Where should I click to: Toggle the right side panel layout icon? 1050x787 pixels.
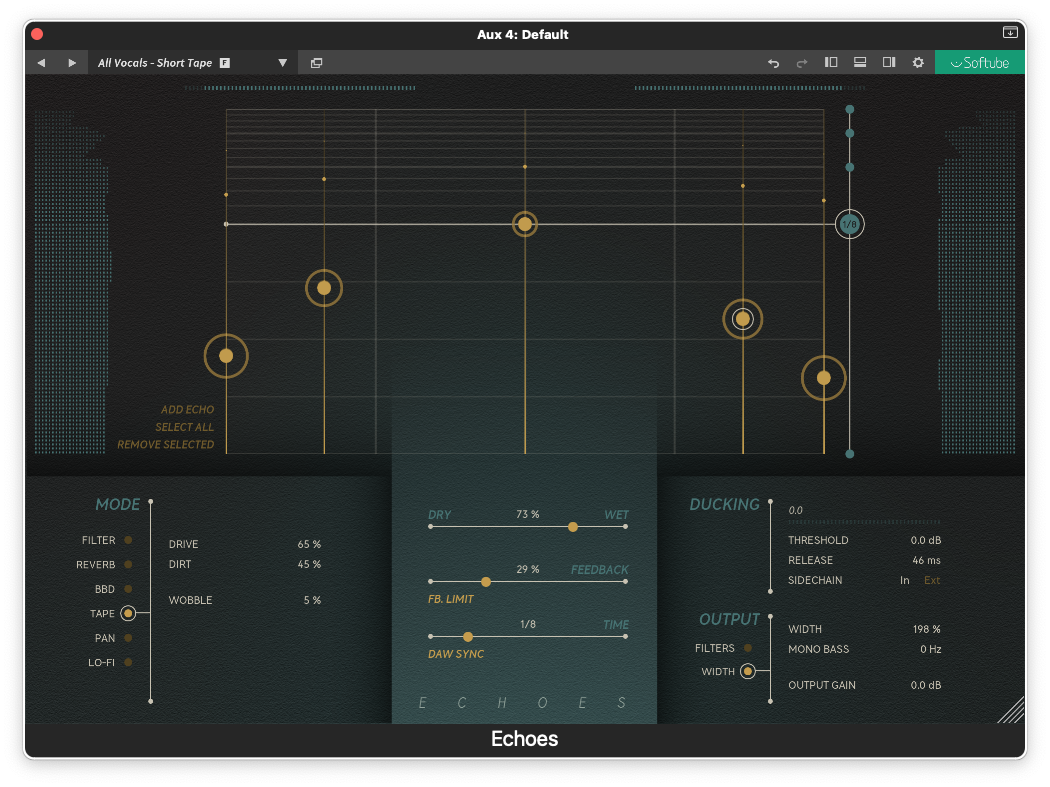click(889, 62)
